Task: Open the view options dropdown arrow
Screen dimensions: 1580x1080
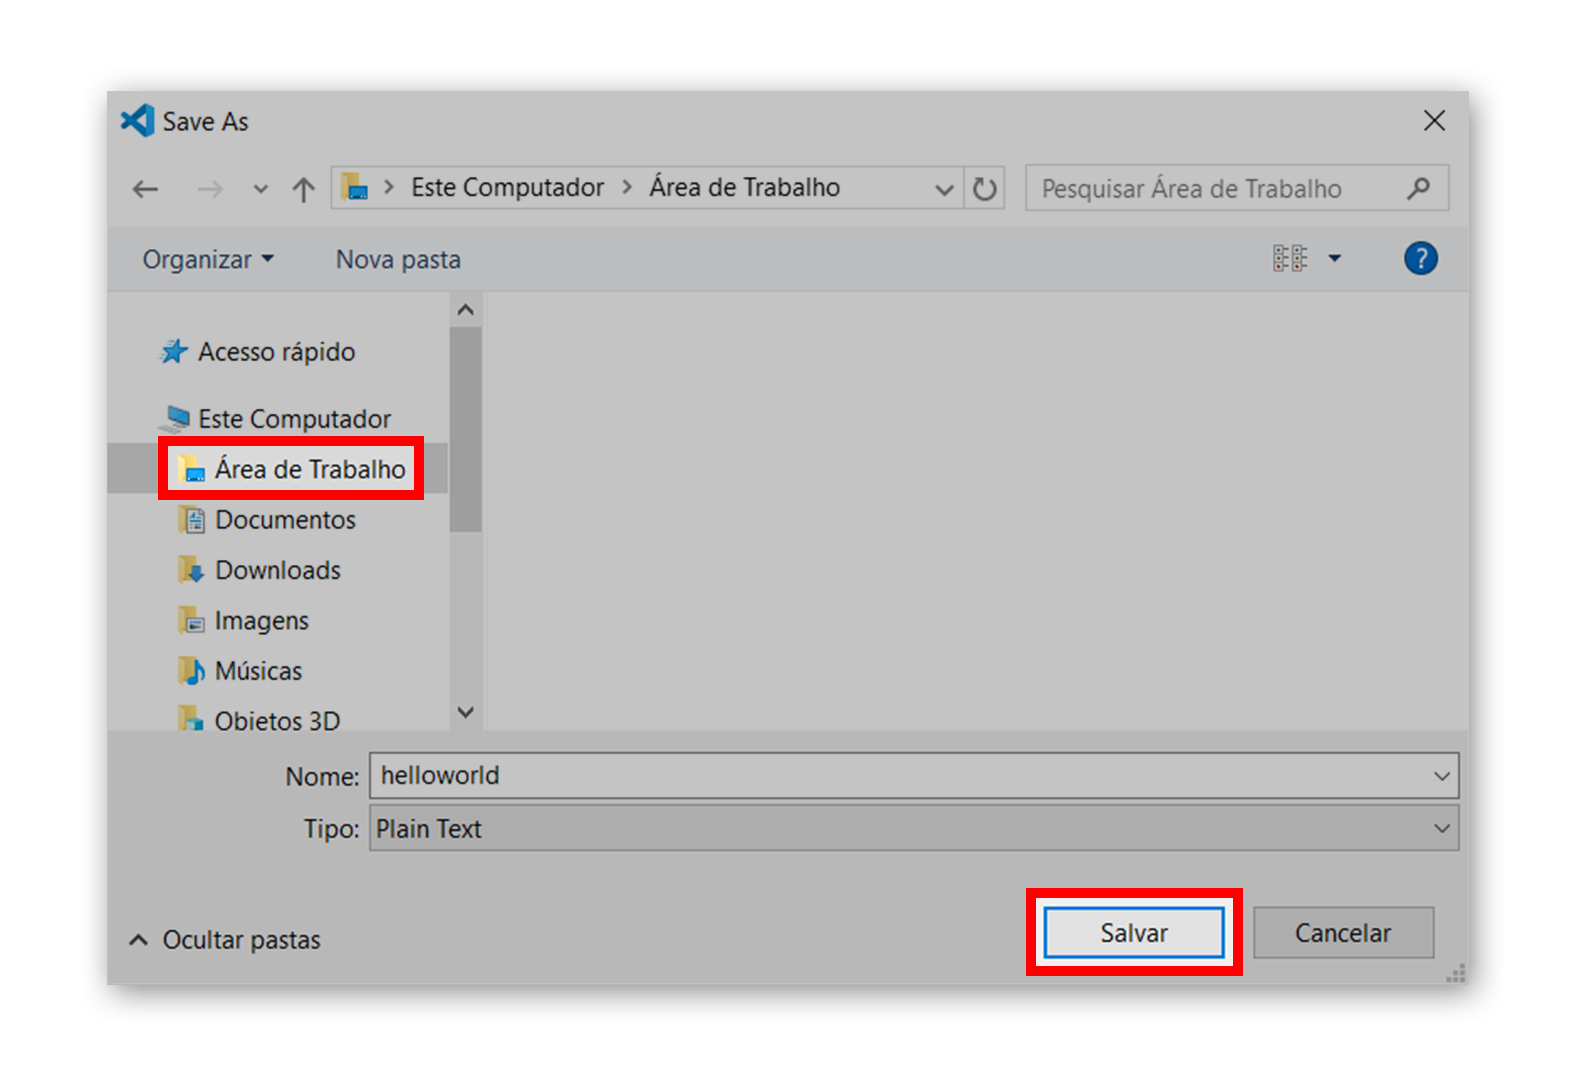Action: pos(1334,259)
